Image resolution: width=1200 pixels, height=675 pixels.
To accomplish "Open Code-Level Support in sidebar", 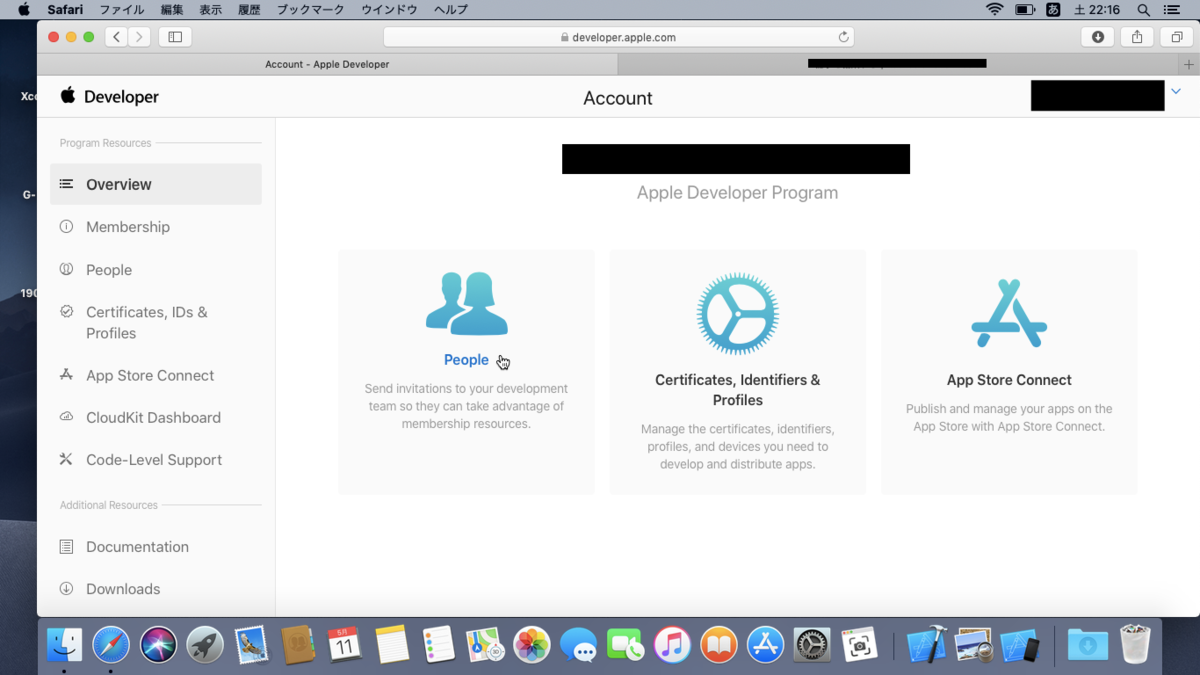I will coord(156,459).
